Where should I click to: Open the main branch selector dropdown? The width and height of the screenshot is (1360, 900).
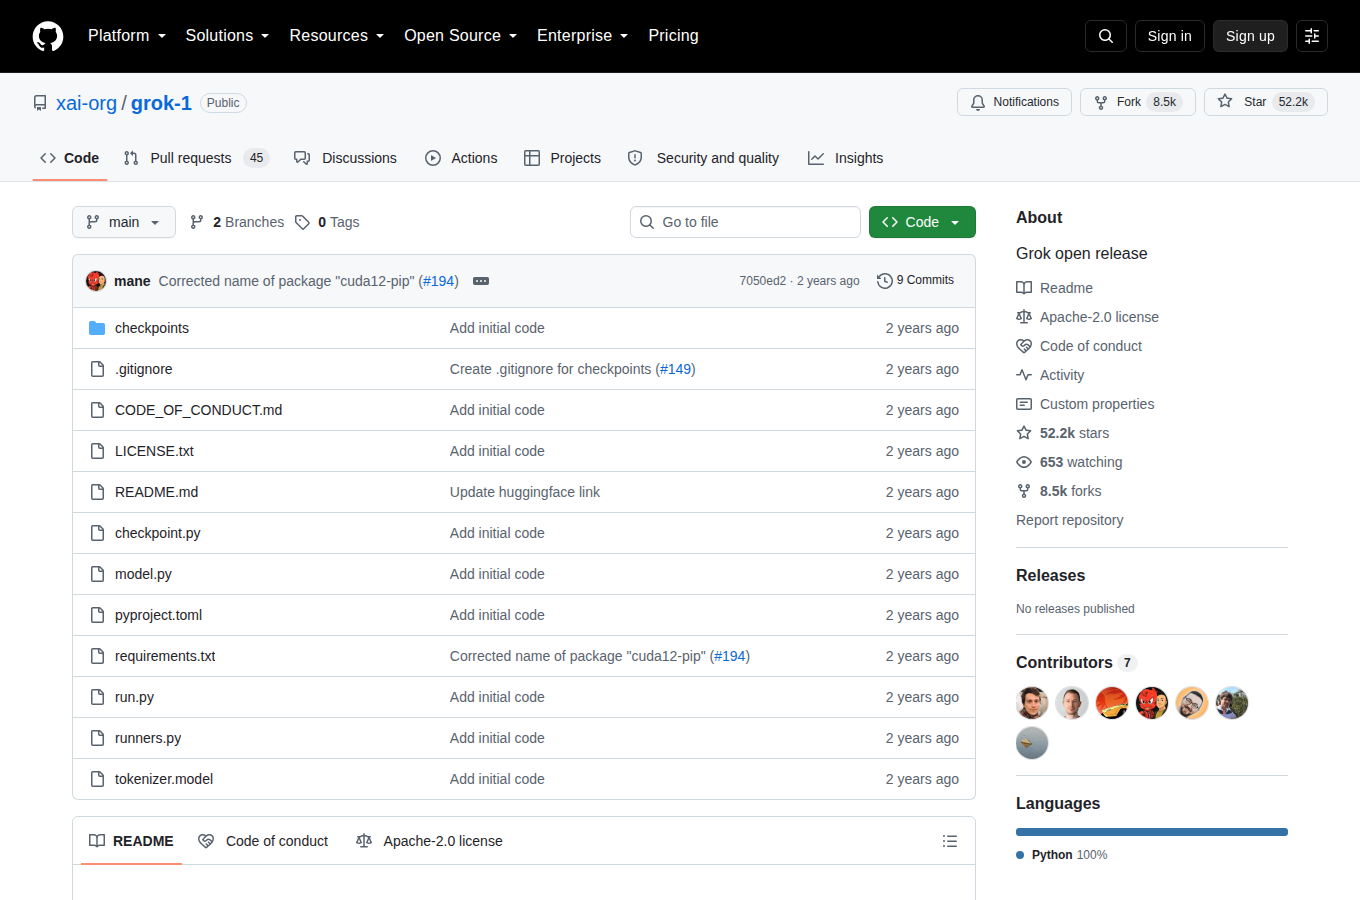pyautogui.click(x=124, y=222)
